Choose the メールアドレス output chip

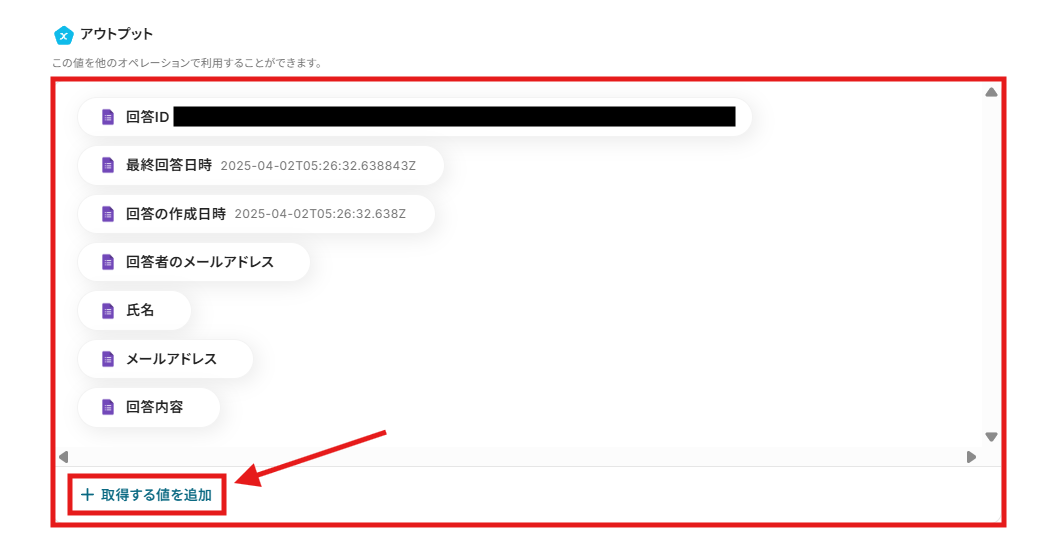[x=165, y=359]
